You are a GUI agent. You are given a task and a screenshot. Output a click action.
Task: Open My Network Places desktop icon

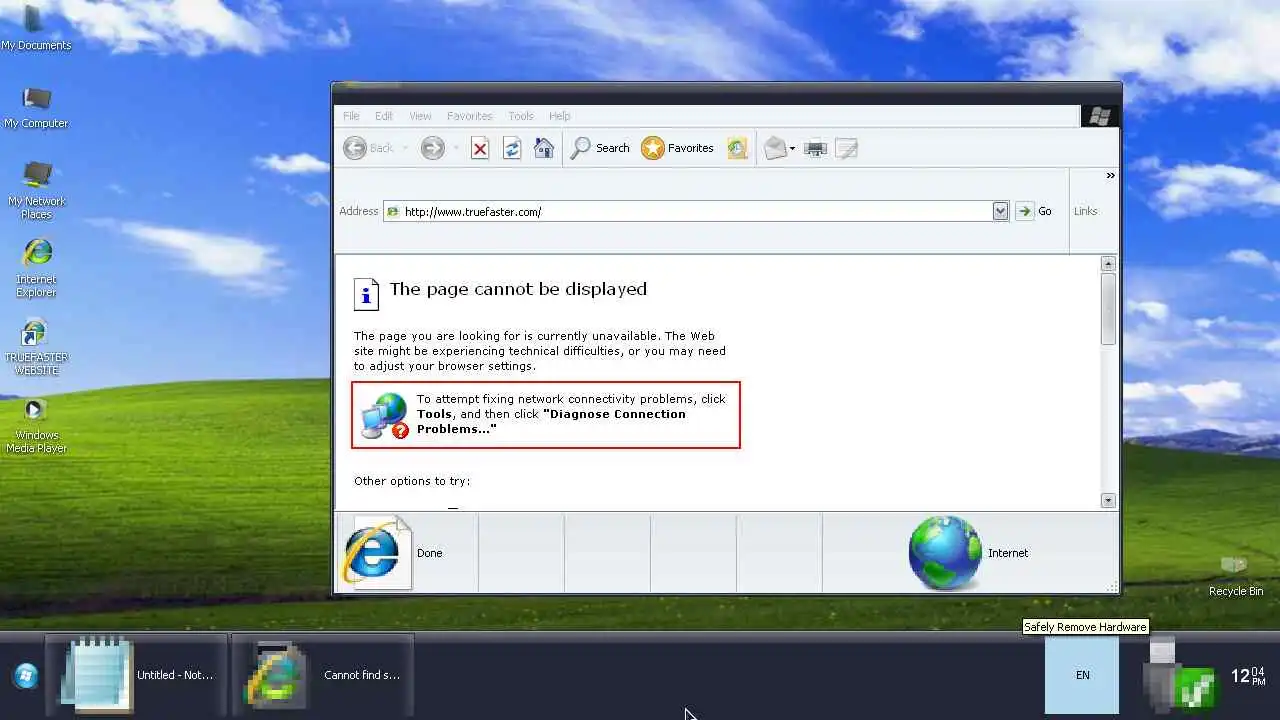tap(36, 190)
